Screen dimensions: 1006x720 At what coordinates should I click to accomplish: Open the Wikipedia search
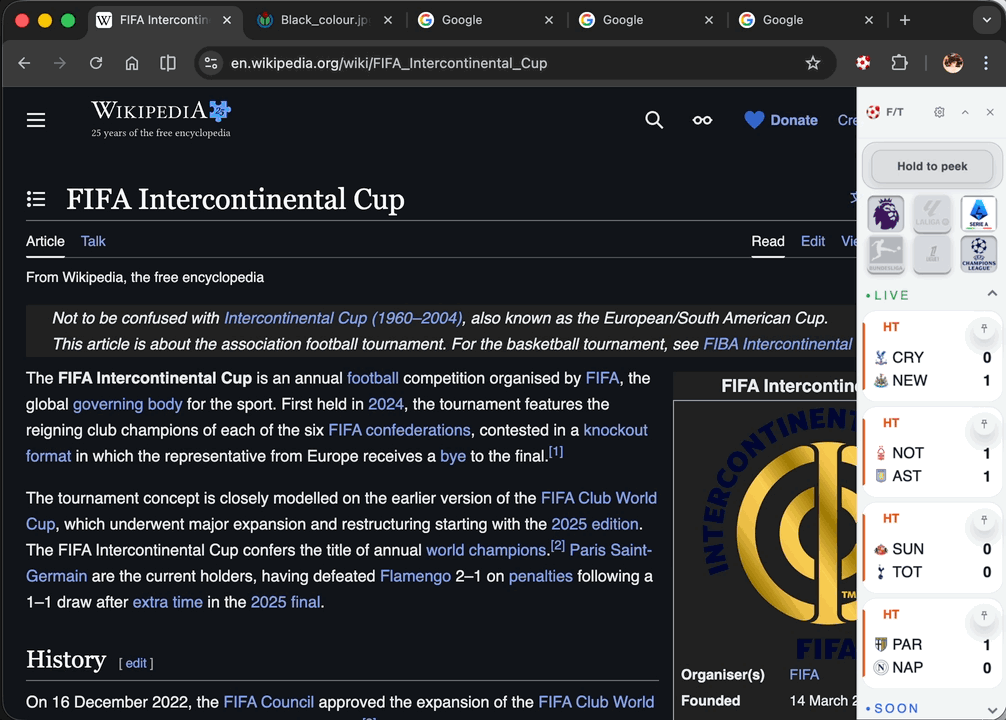(654, 120)
